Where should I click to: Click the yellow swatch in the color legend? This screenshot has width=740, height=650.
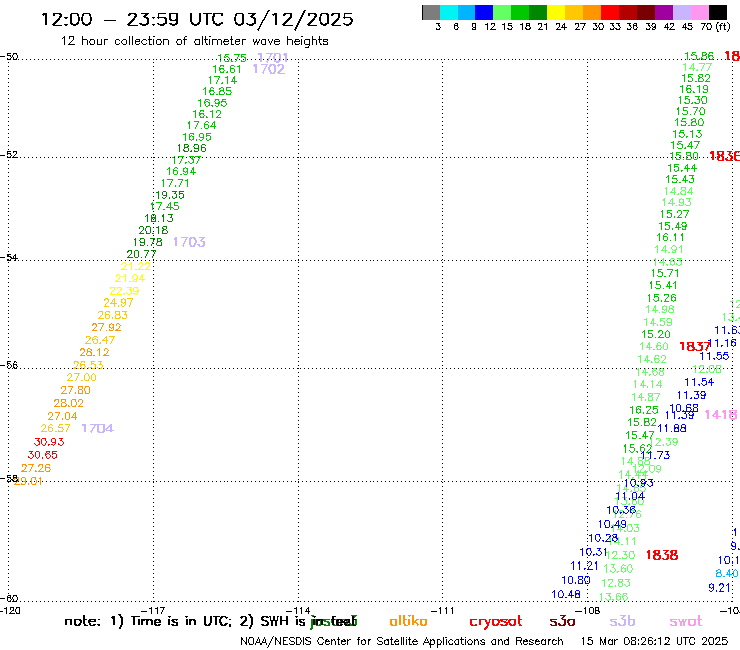click(556, 12)
